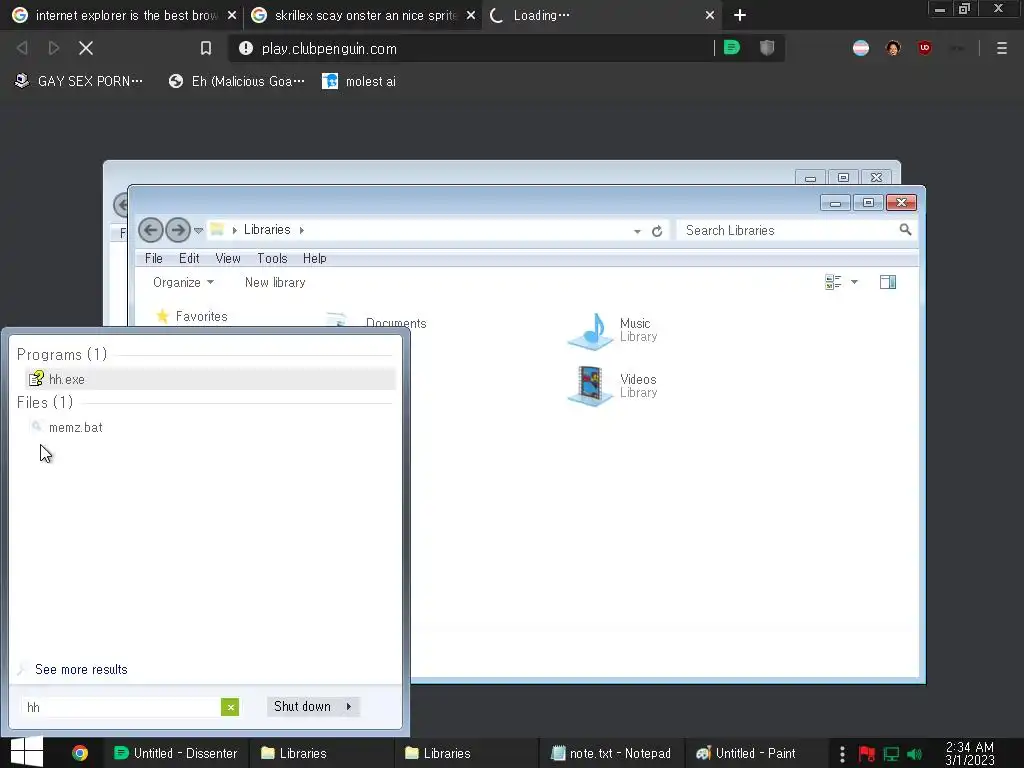Click the volume speaker icon in the tray
The width and height of the screenshot is (1024, 768).
click(914, 754)
